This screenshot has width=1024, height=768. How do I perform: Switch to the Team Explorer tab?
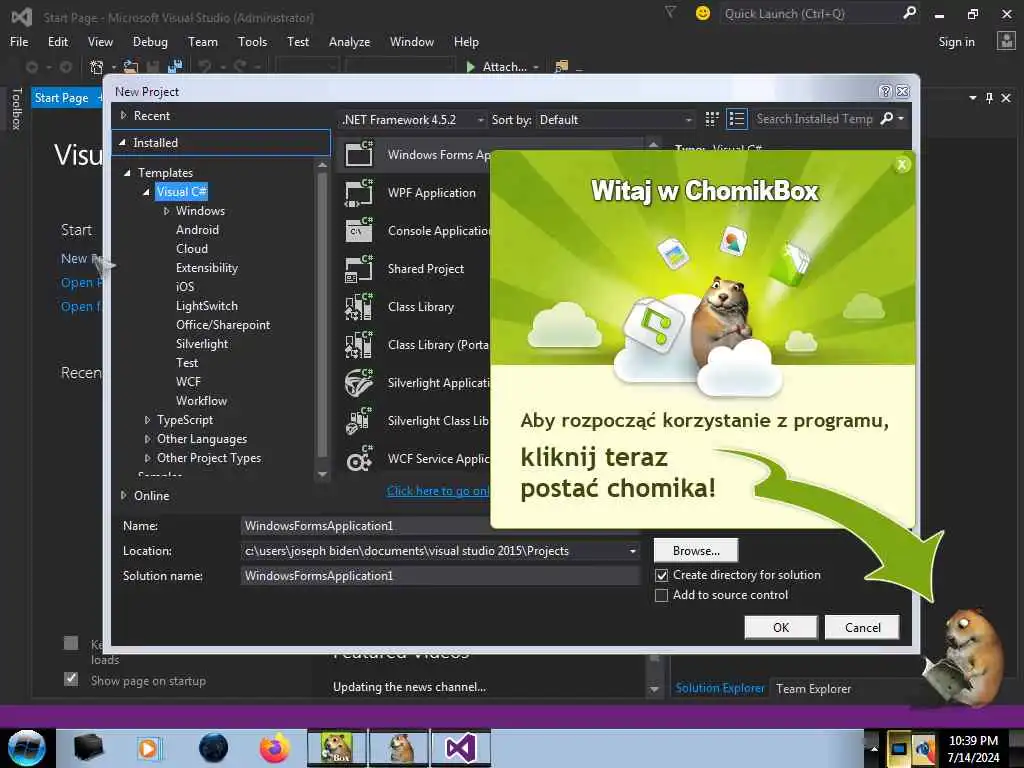point(813,688)
